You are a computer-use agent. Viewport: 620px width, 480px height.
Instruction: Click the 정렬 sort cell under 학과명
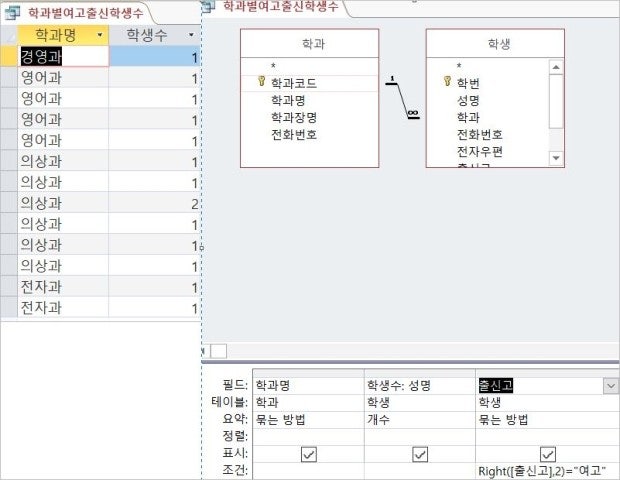[x=308, y=437]
